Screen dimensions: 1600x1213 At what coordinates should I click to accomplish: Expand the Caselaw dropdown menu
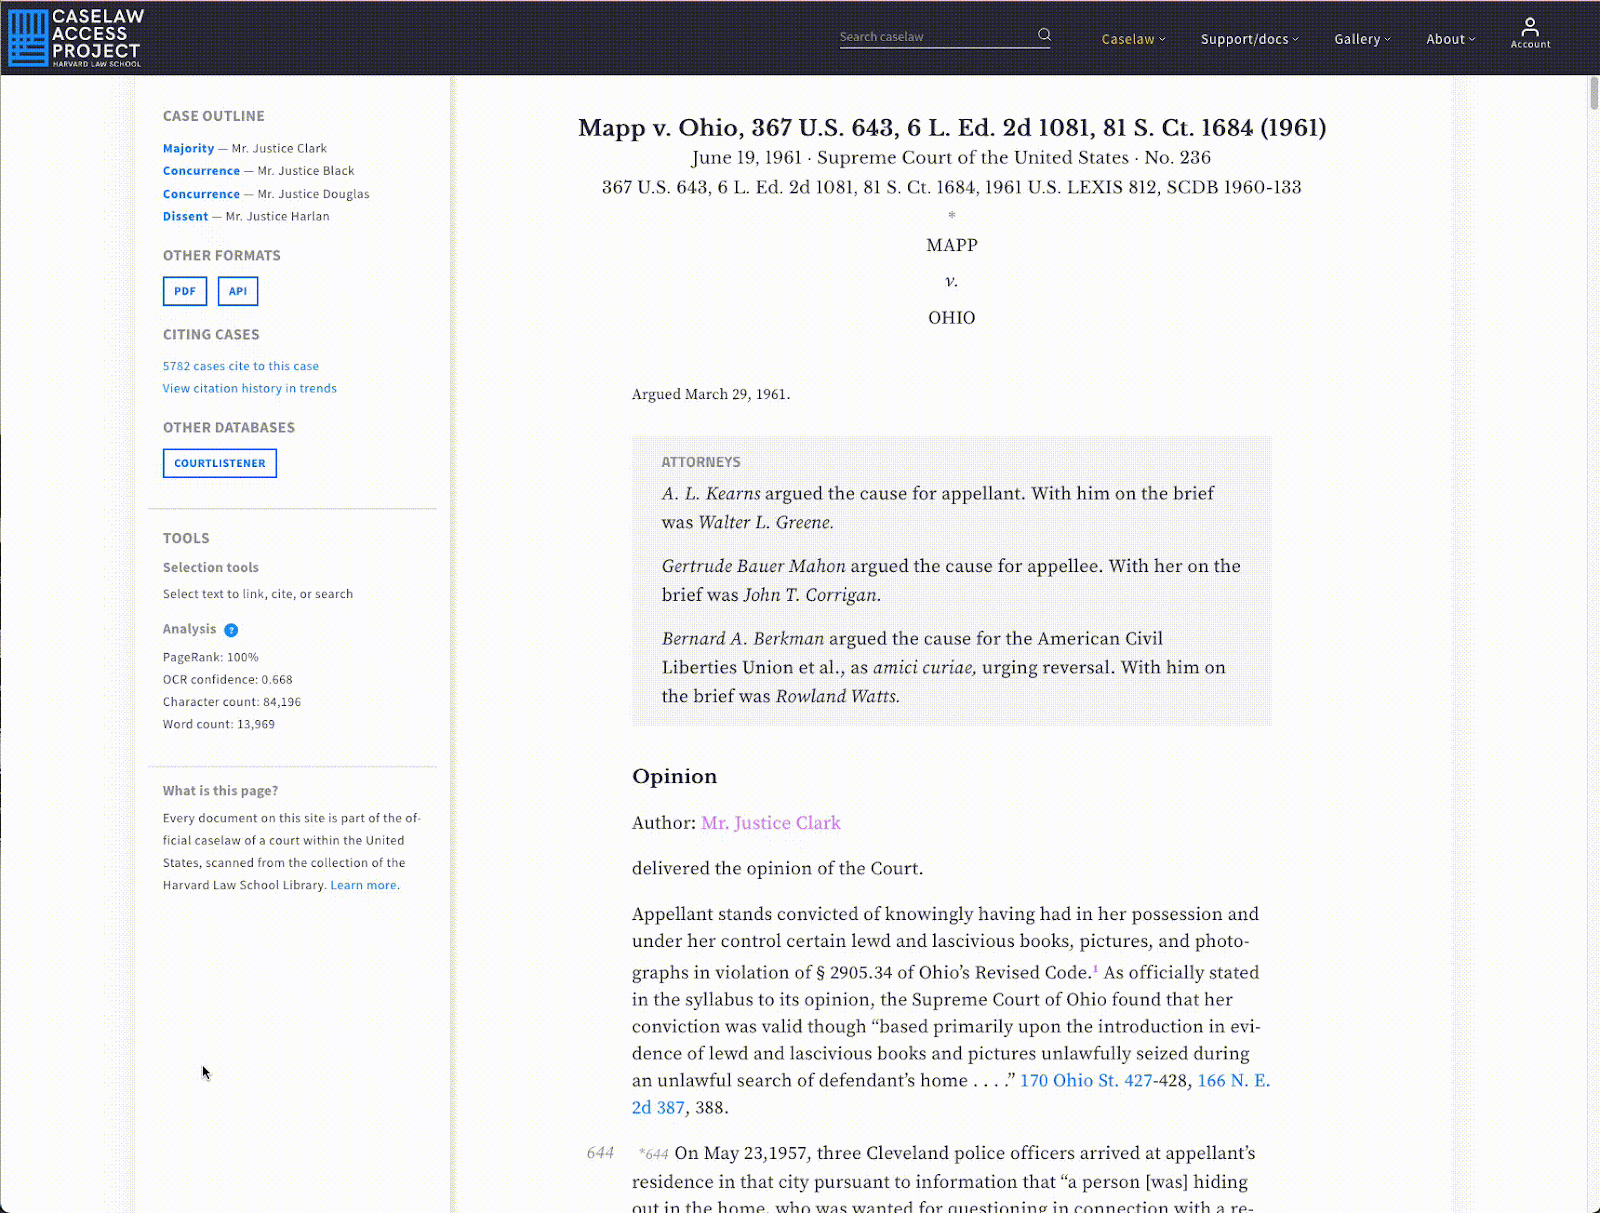point(1133,39)
